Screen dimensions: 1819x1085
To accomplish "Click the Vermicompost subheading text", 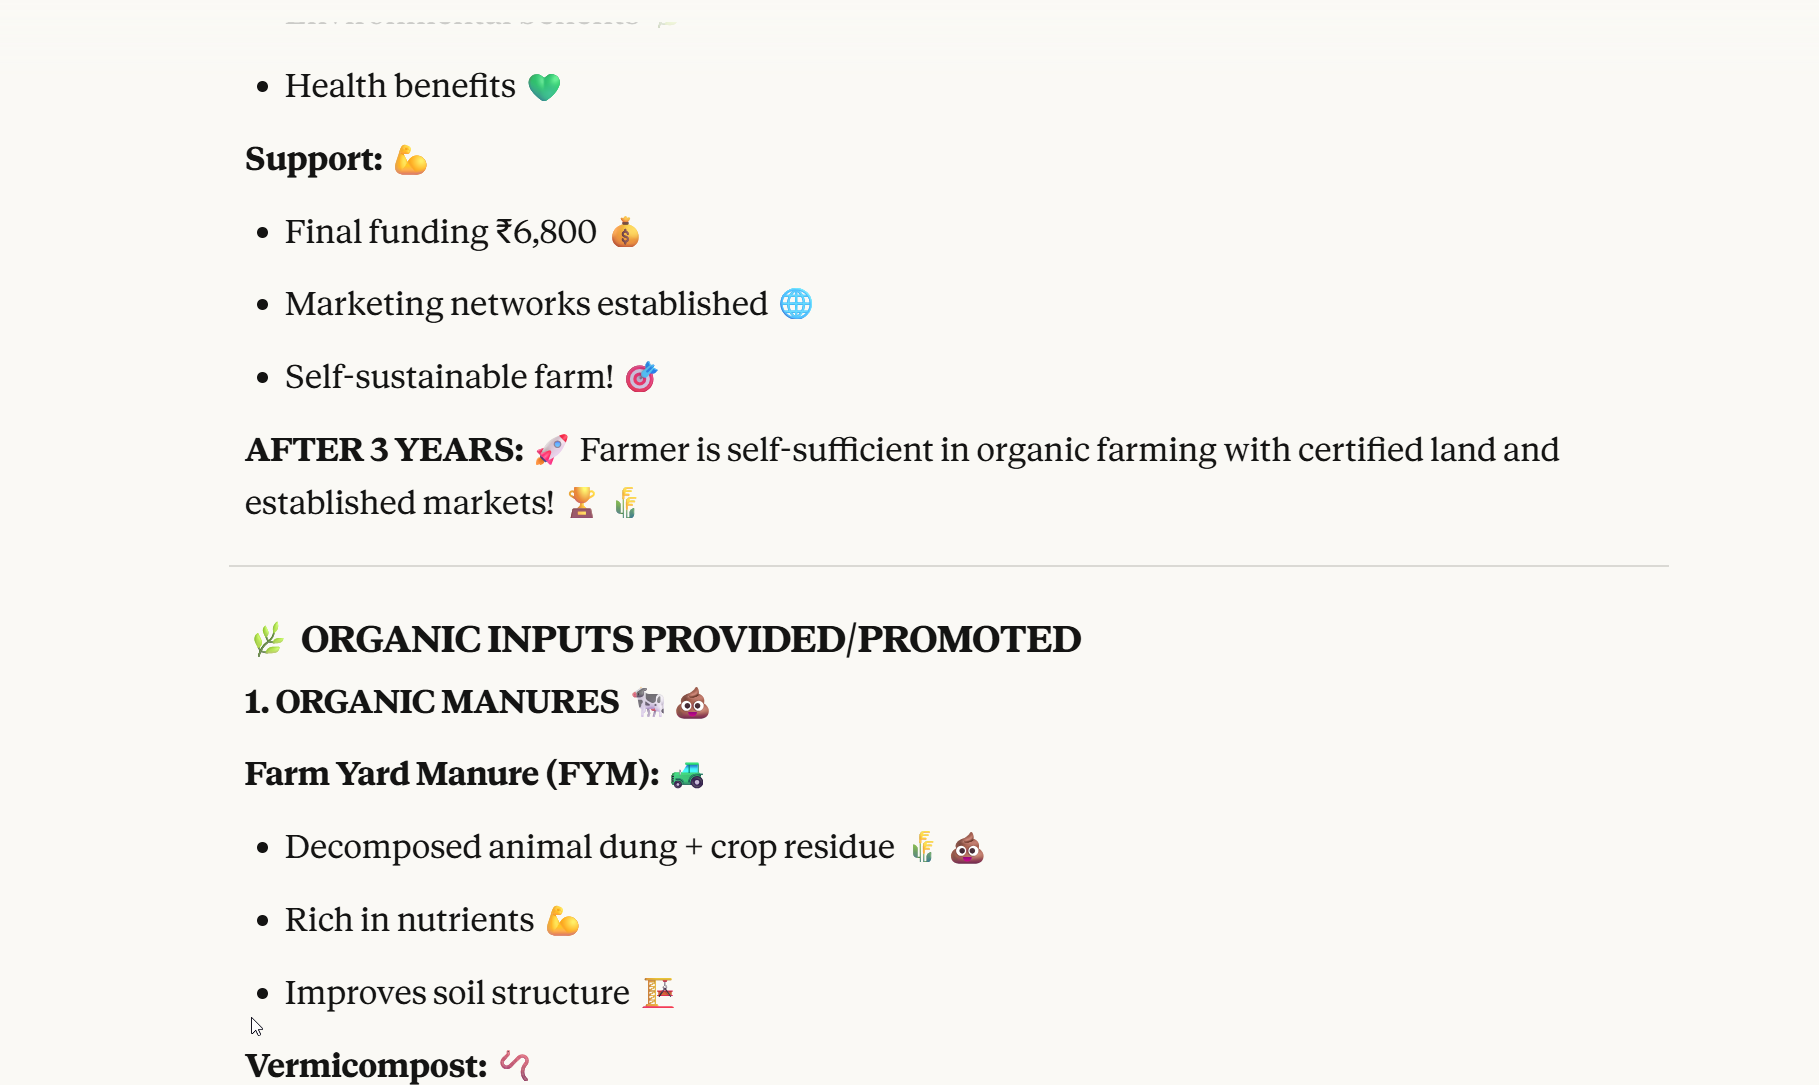I will (x=365, y=1065).
